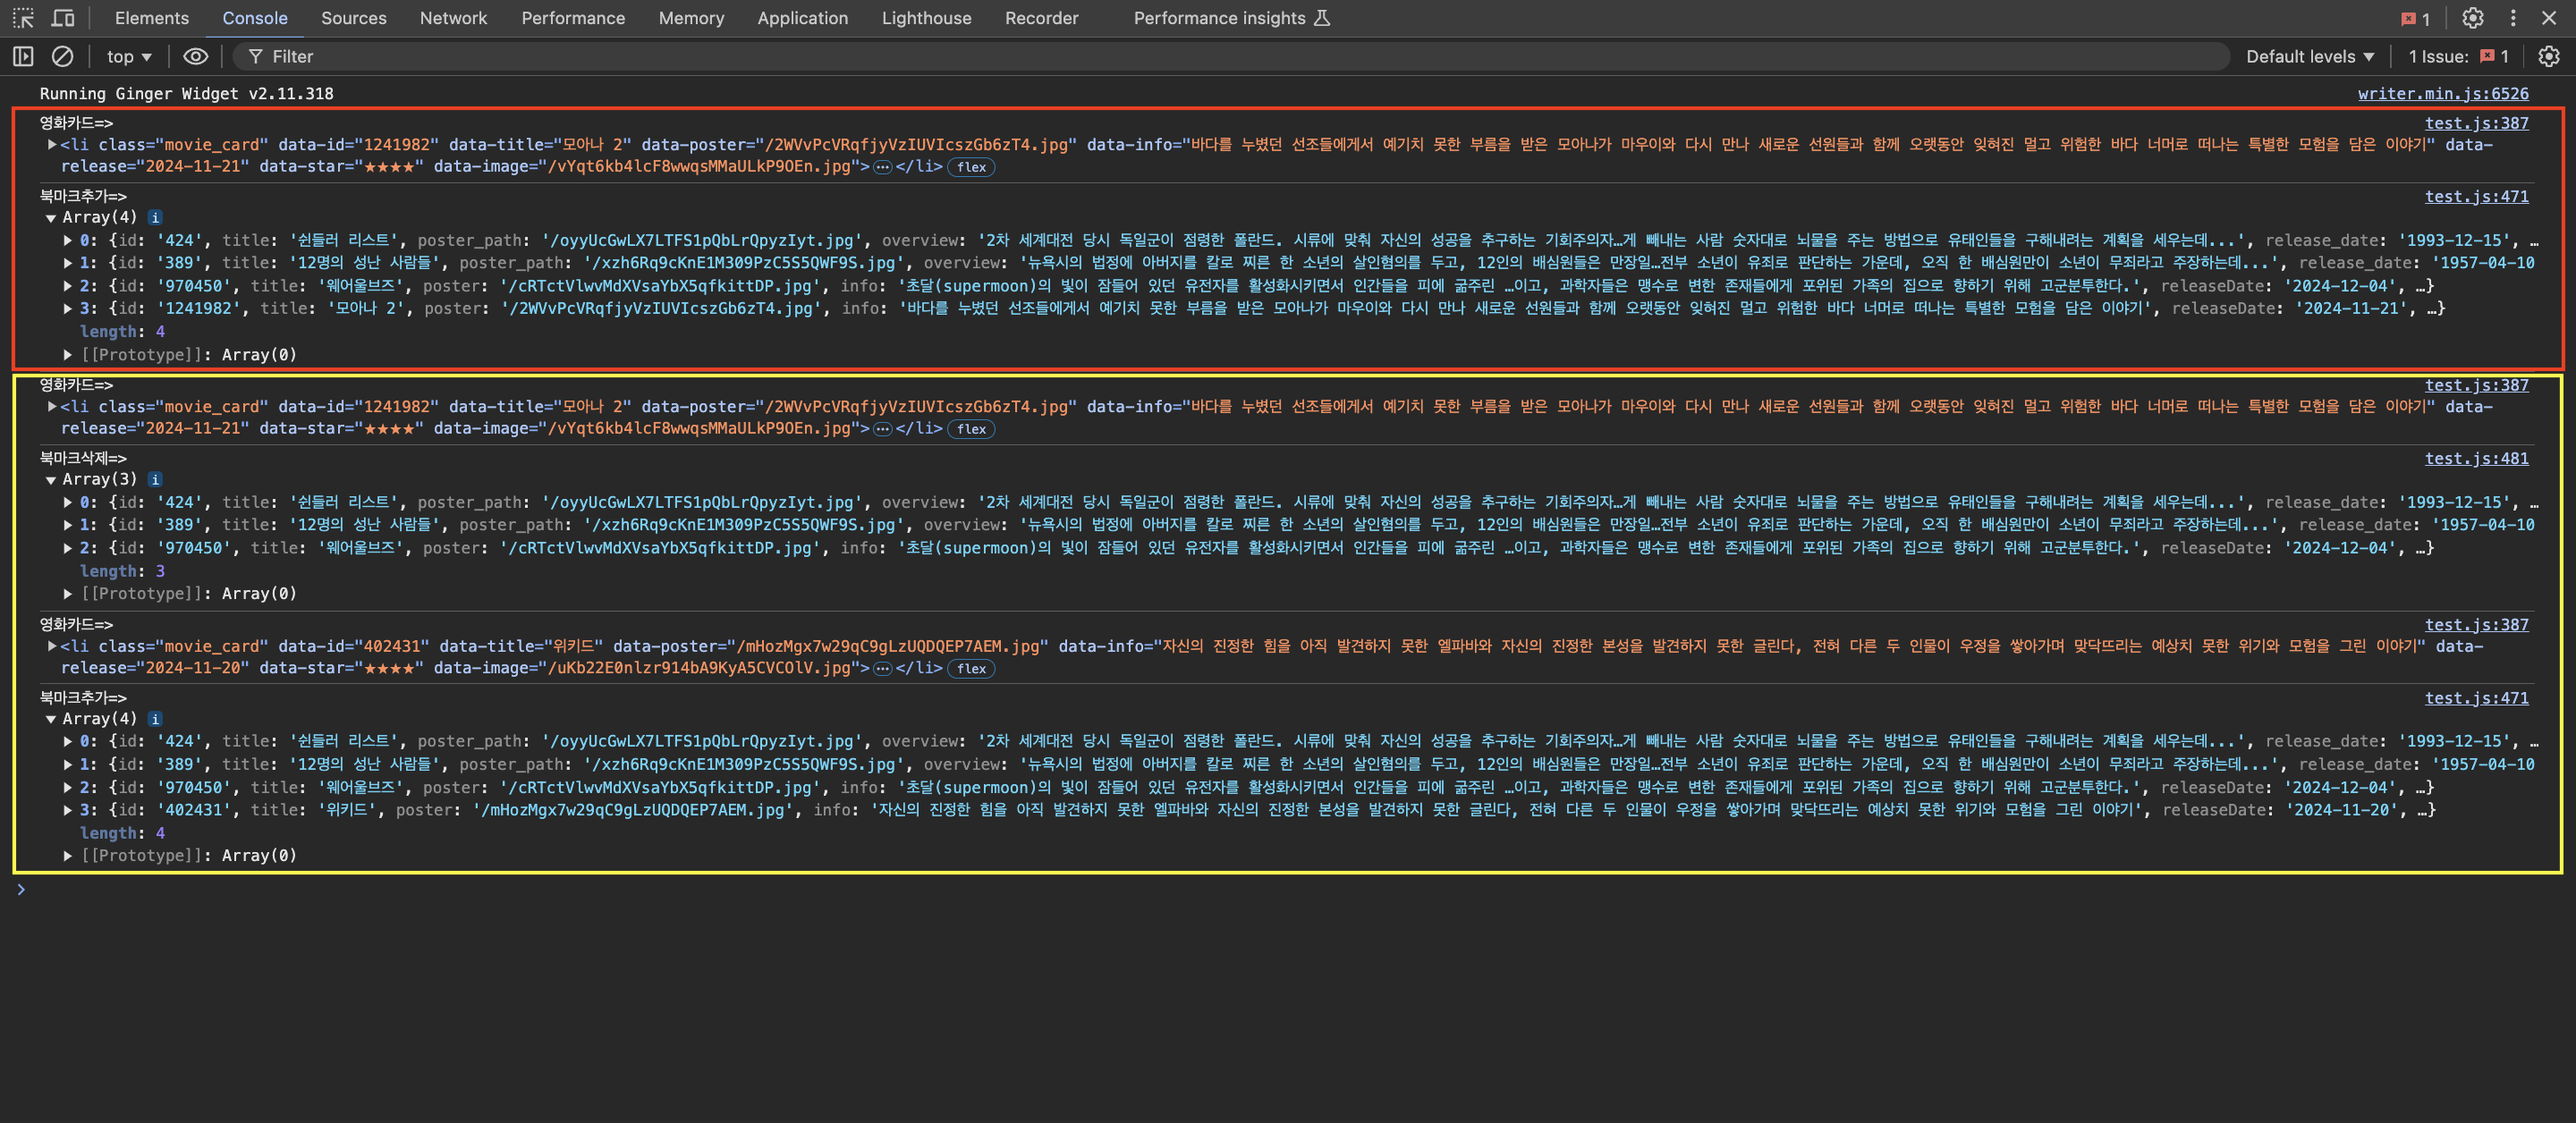
Task: Open the Default levels dropdown
Action: click(x=2309, y=57)
